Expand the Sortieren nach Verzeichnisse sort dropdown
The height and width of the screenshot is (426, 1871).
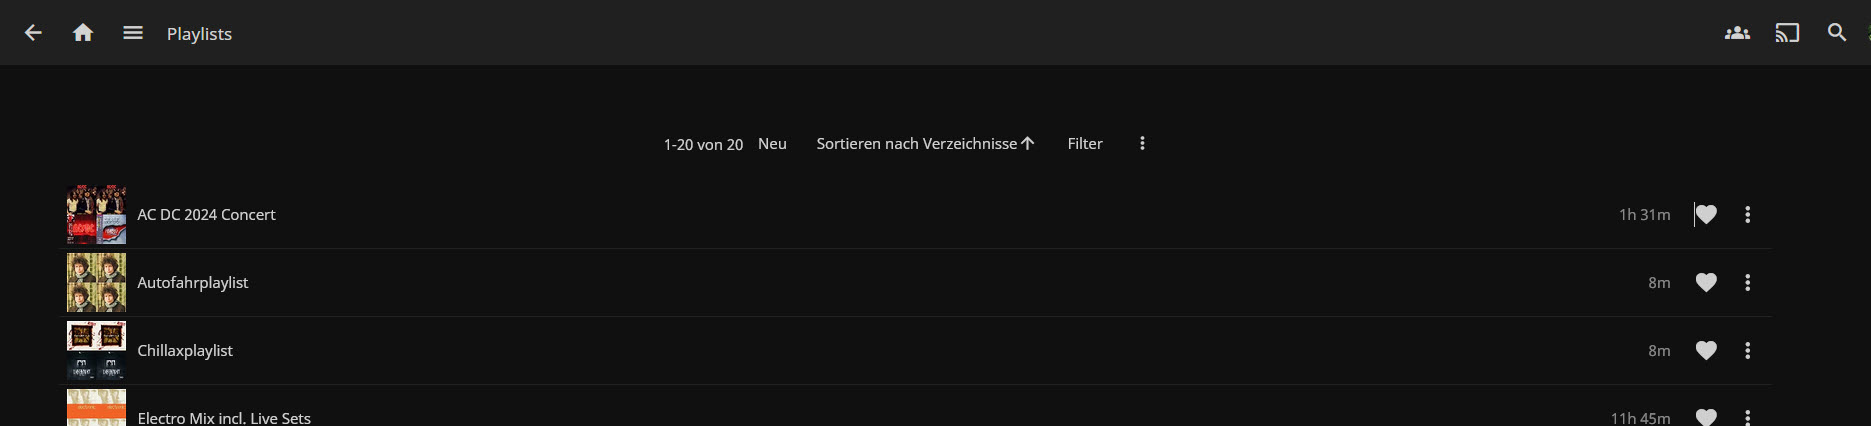[x=925, y=144]
